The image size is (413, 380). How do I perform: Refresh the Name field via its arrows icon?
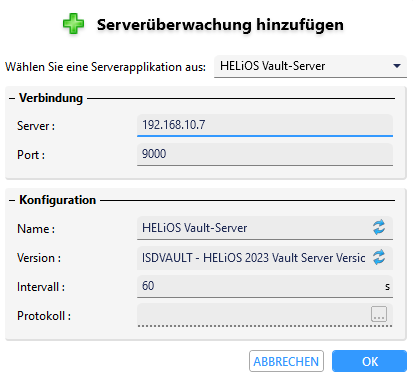point(379,228)
